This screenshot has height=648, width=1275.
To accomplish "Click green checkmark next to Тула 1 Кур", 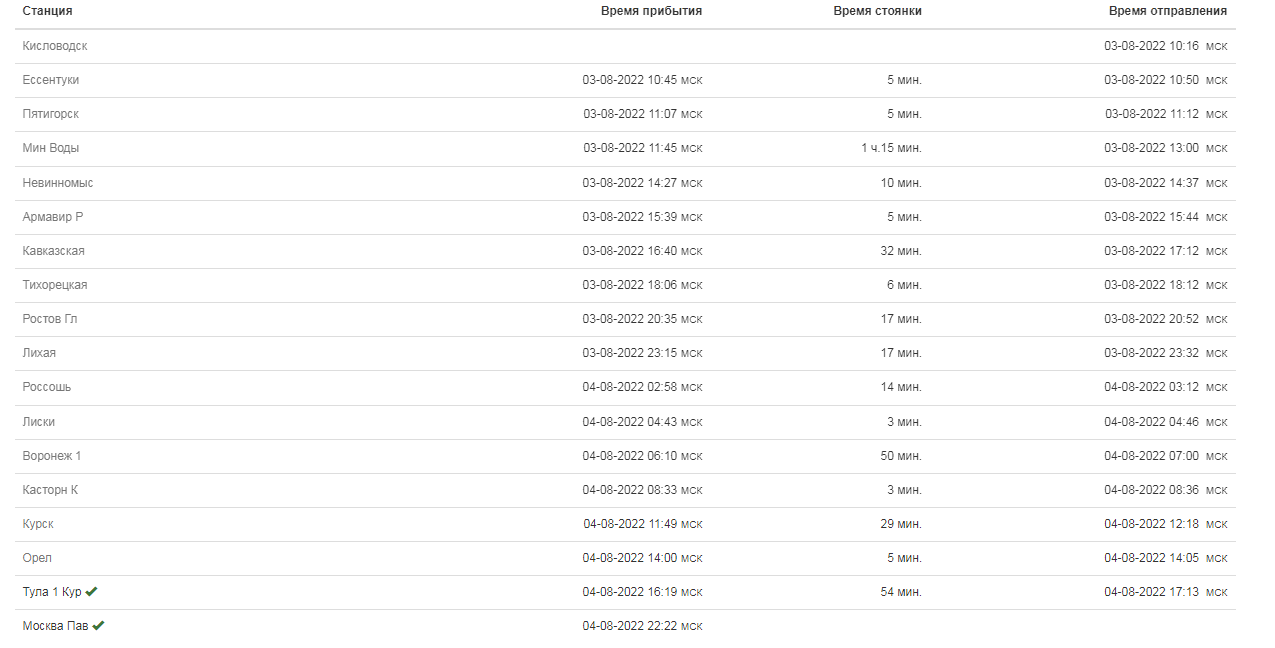I will point(91,592).
